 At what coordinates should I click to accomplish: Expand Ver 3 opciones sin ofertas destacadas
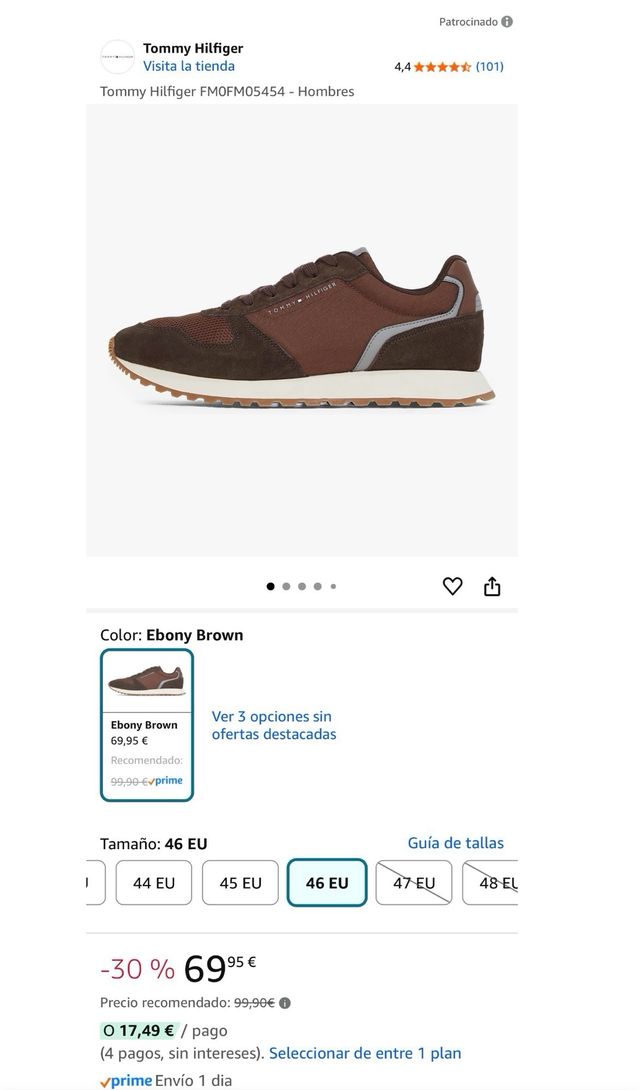(274, 725)
